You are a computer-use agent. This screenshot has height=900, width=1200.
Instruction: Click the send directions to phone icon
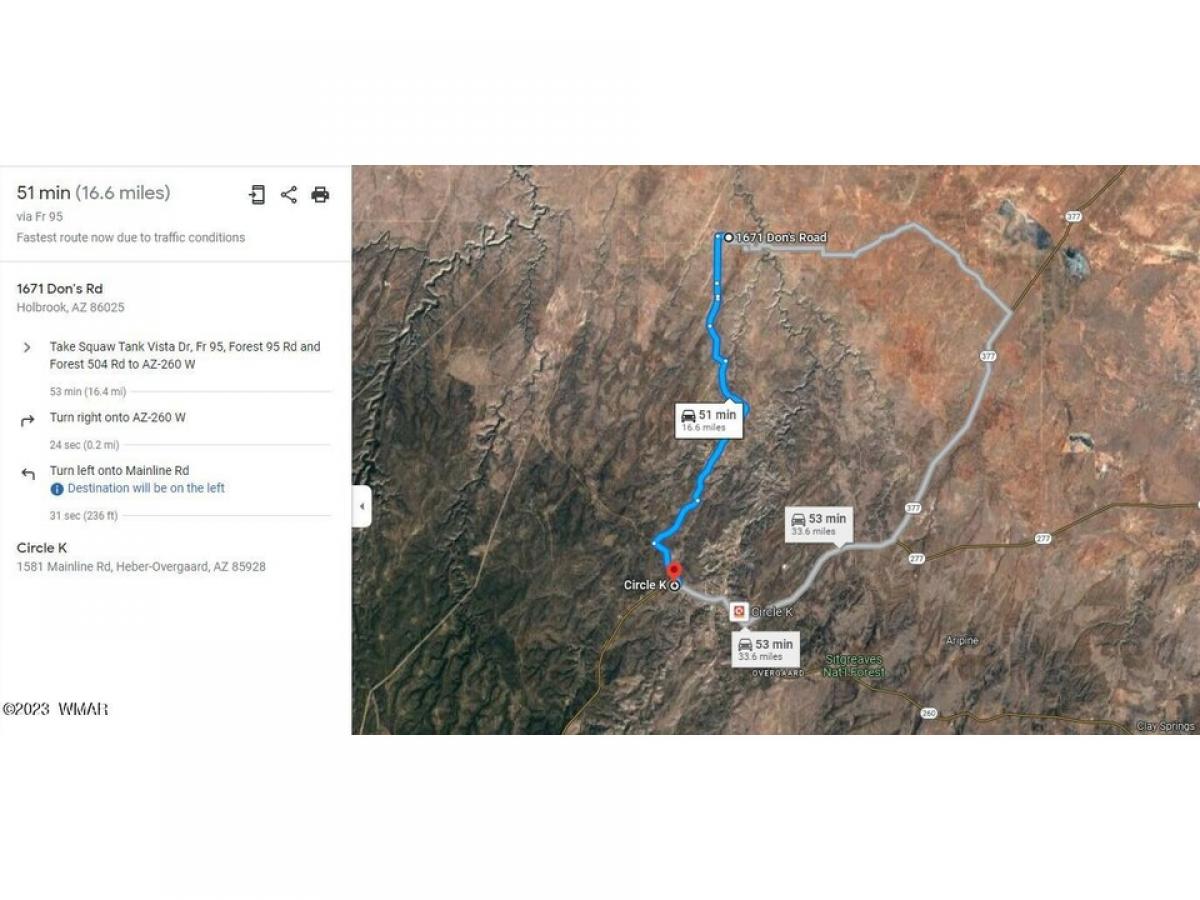point(257,195)
